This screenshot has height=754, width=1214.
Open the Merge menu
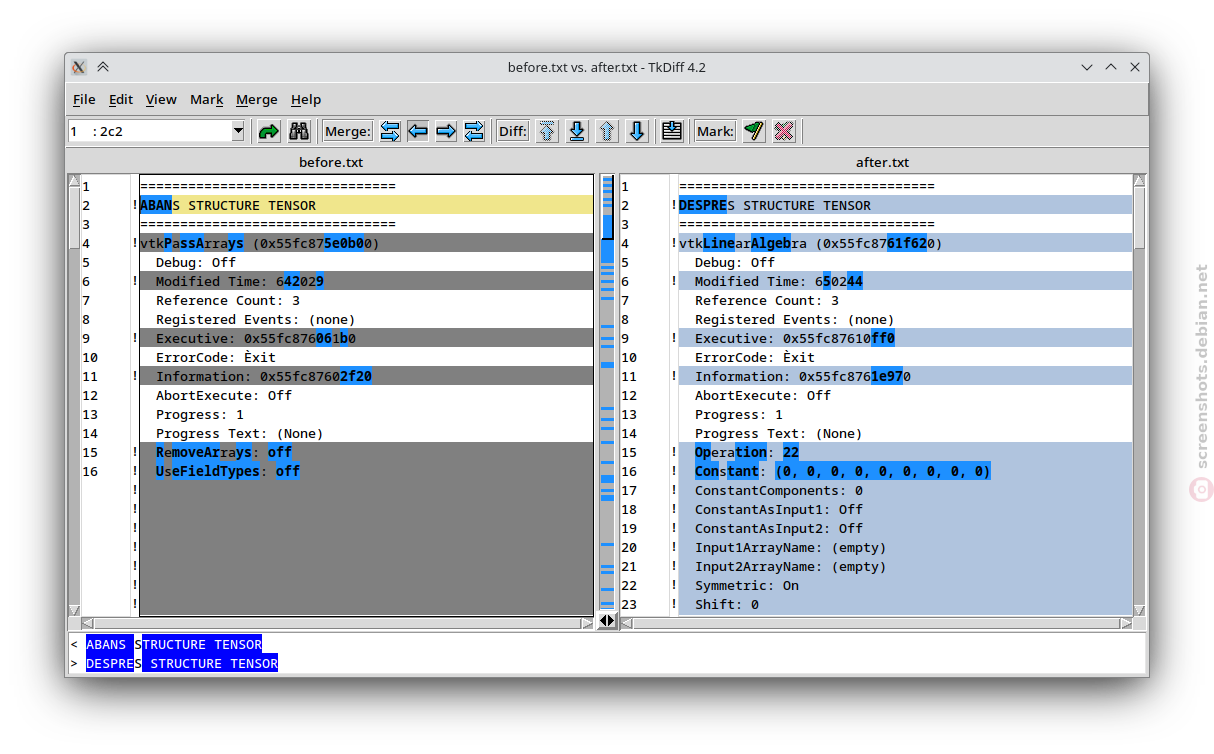(x=257, y=99)
